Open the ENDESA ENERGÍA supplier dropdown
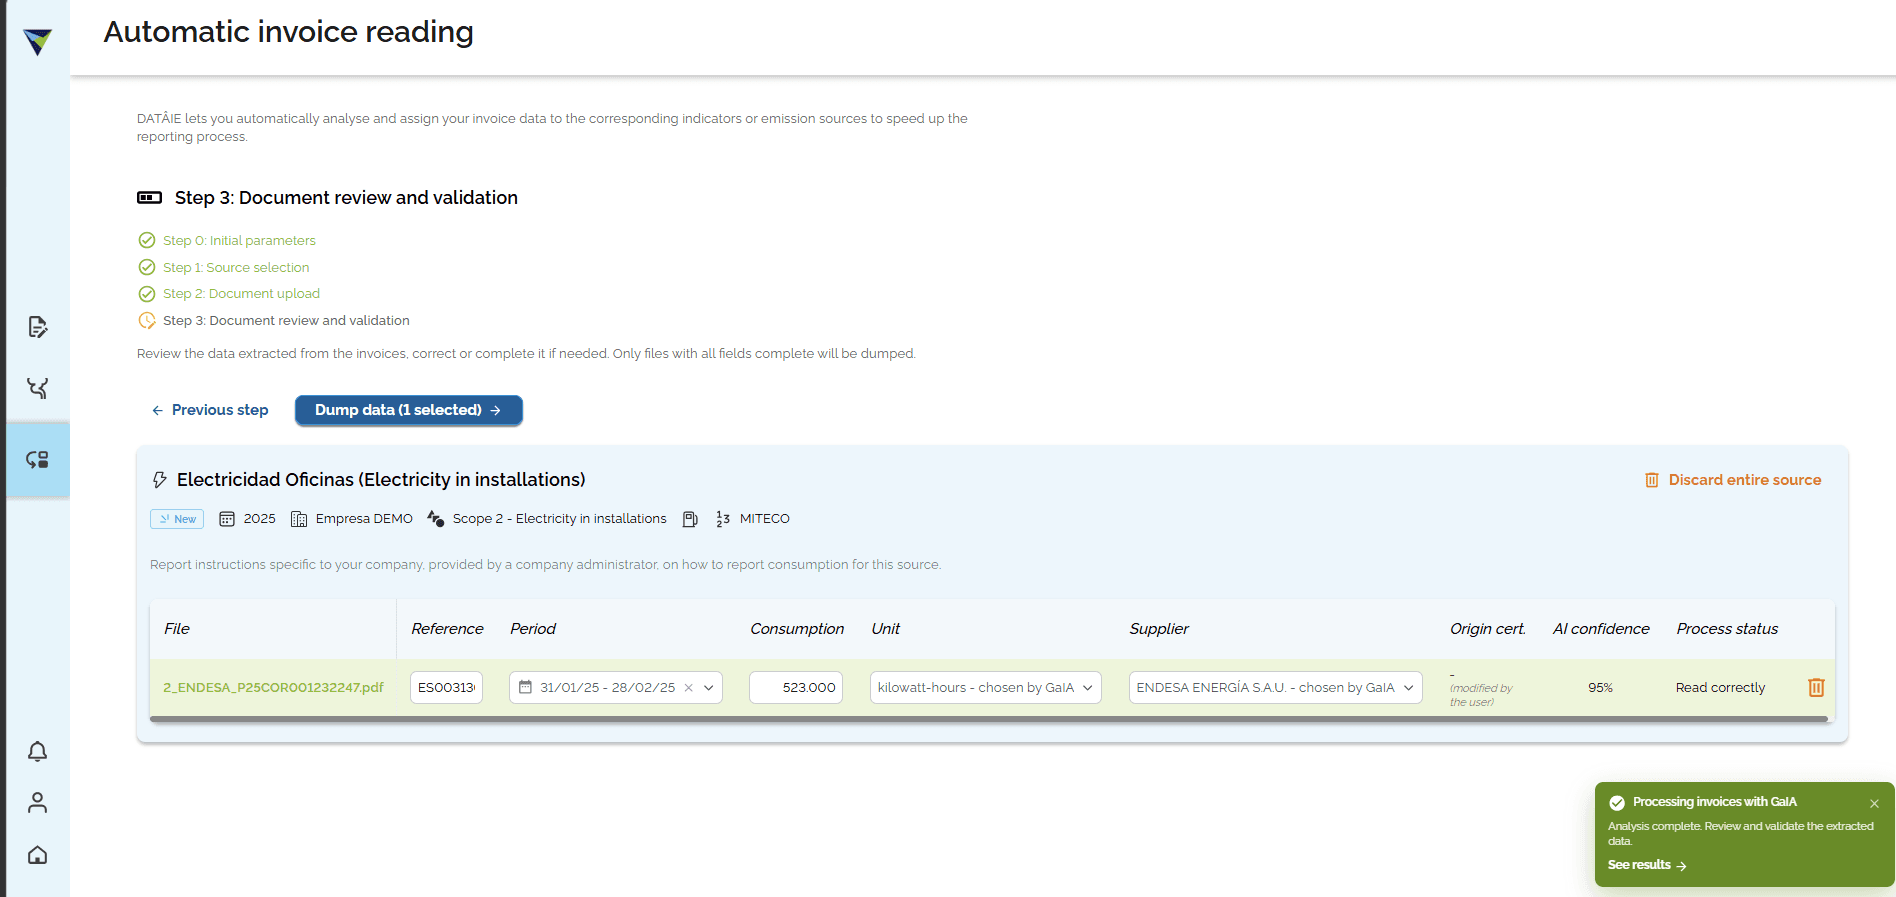 click(1275, 688)
